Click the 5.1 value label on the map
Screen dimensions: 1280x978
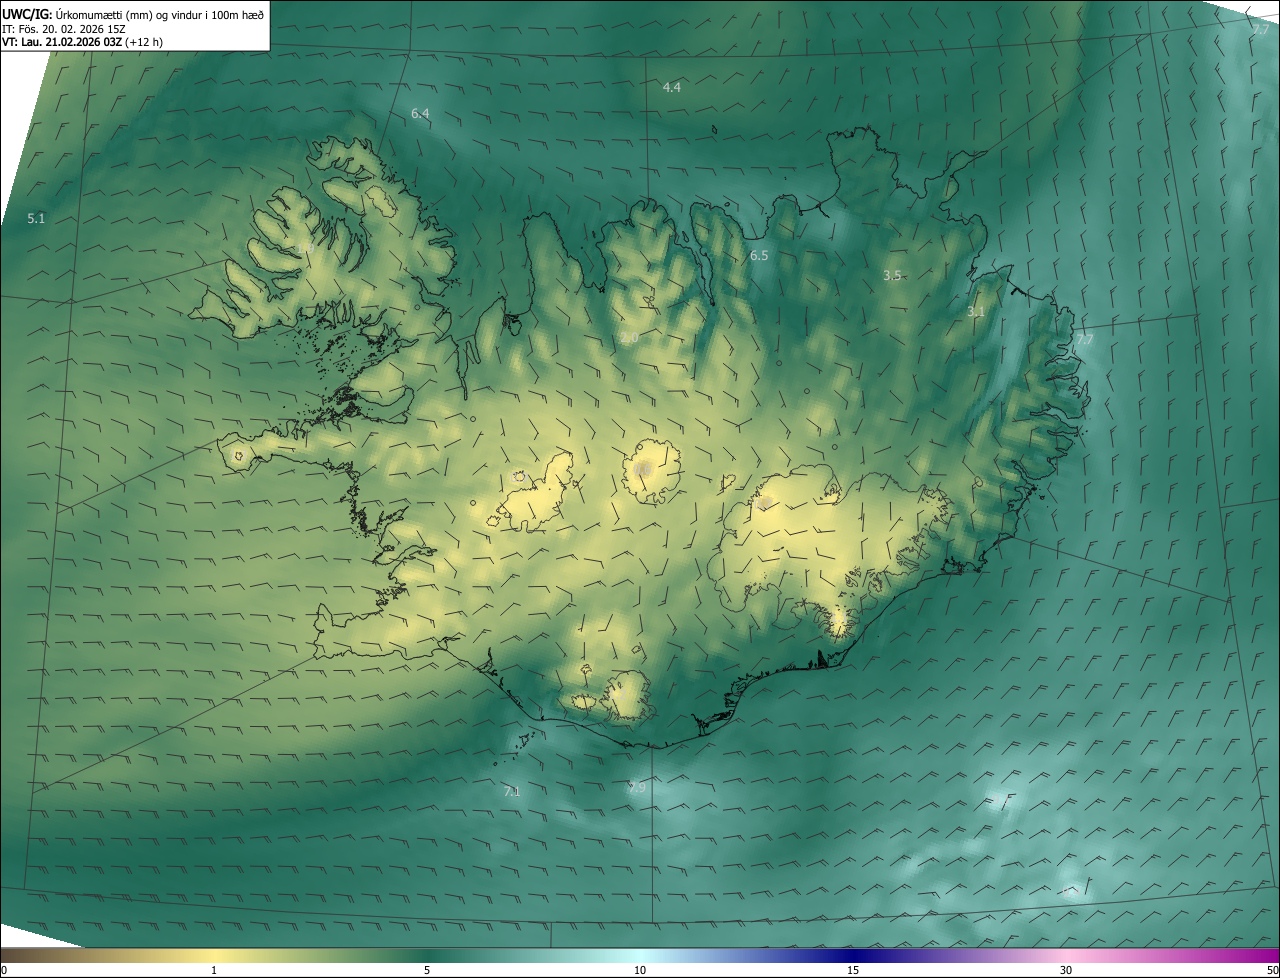tap(36, 218)
